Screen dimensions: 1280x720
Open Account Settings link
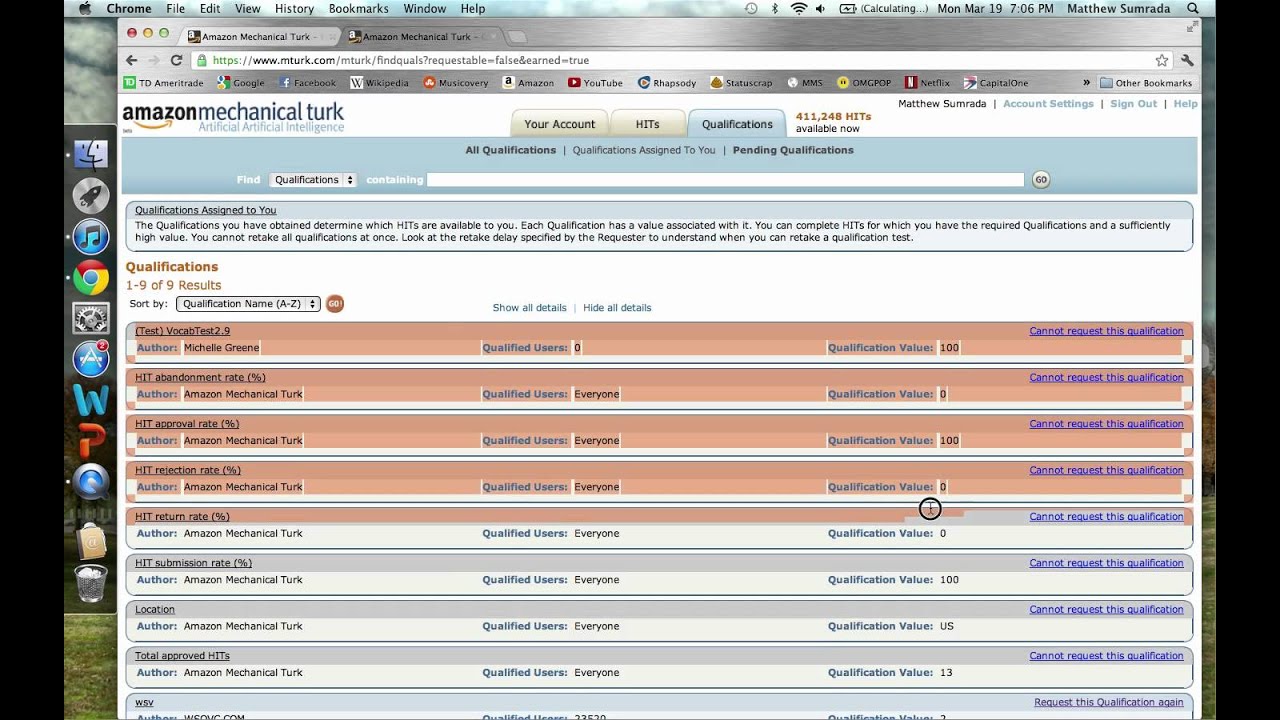tap(1048, 104)
